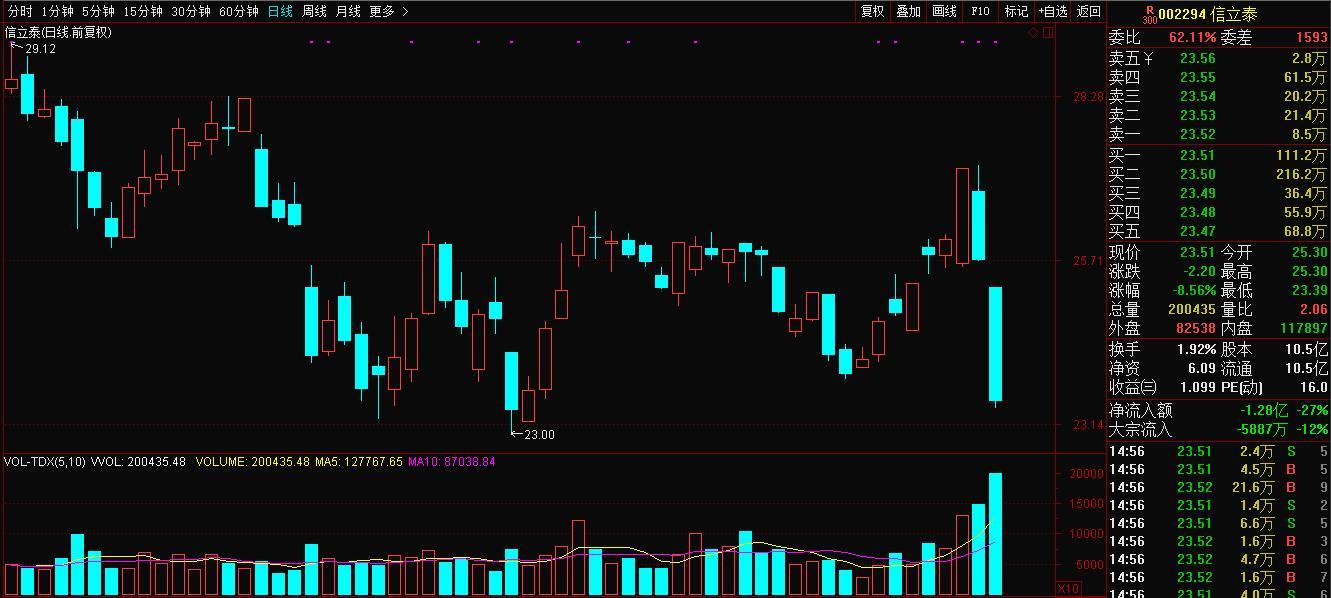Image resolution: width=1331 pixels, height=598 pixels.
Task: Switch to the 月线 monthly chart tab
Action: click(348, 11)
